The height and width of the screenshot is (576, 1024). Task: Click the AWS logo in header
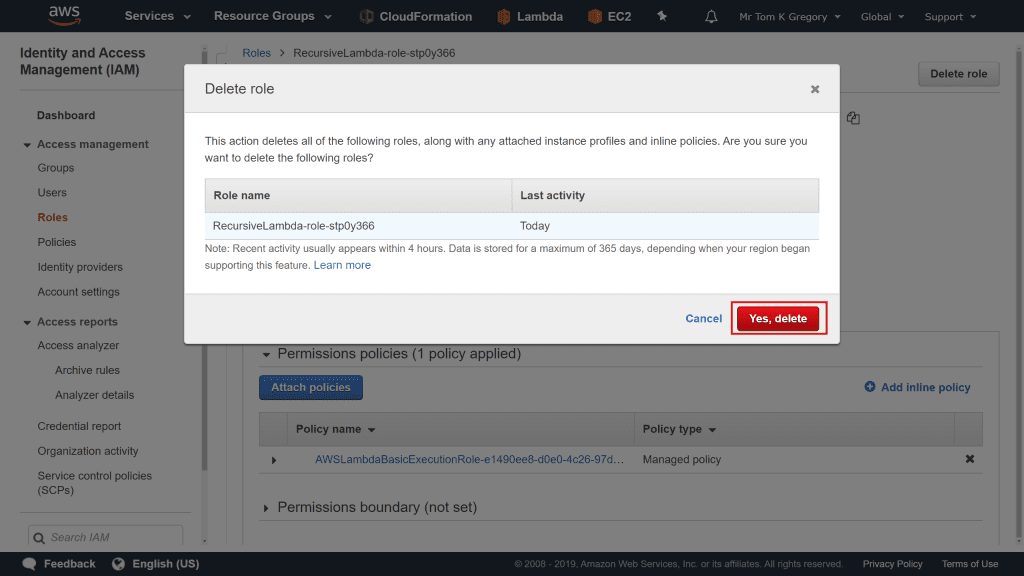65,16
